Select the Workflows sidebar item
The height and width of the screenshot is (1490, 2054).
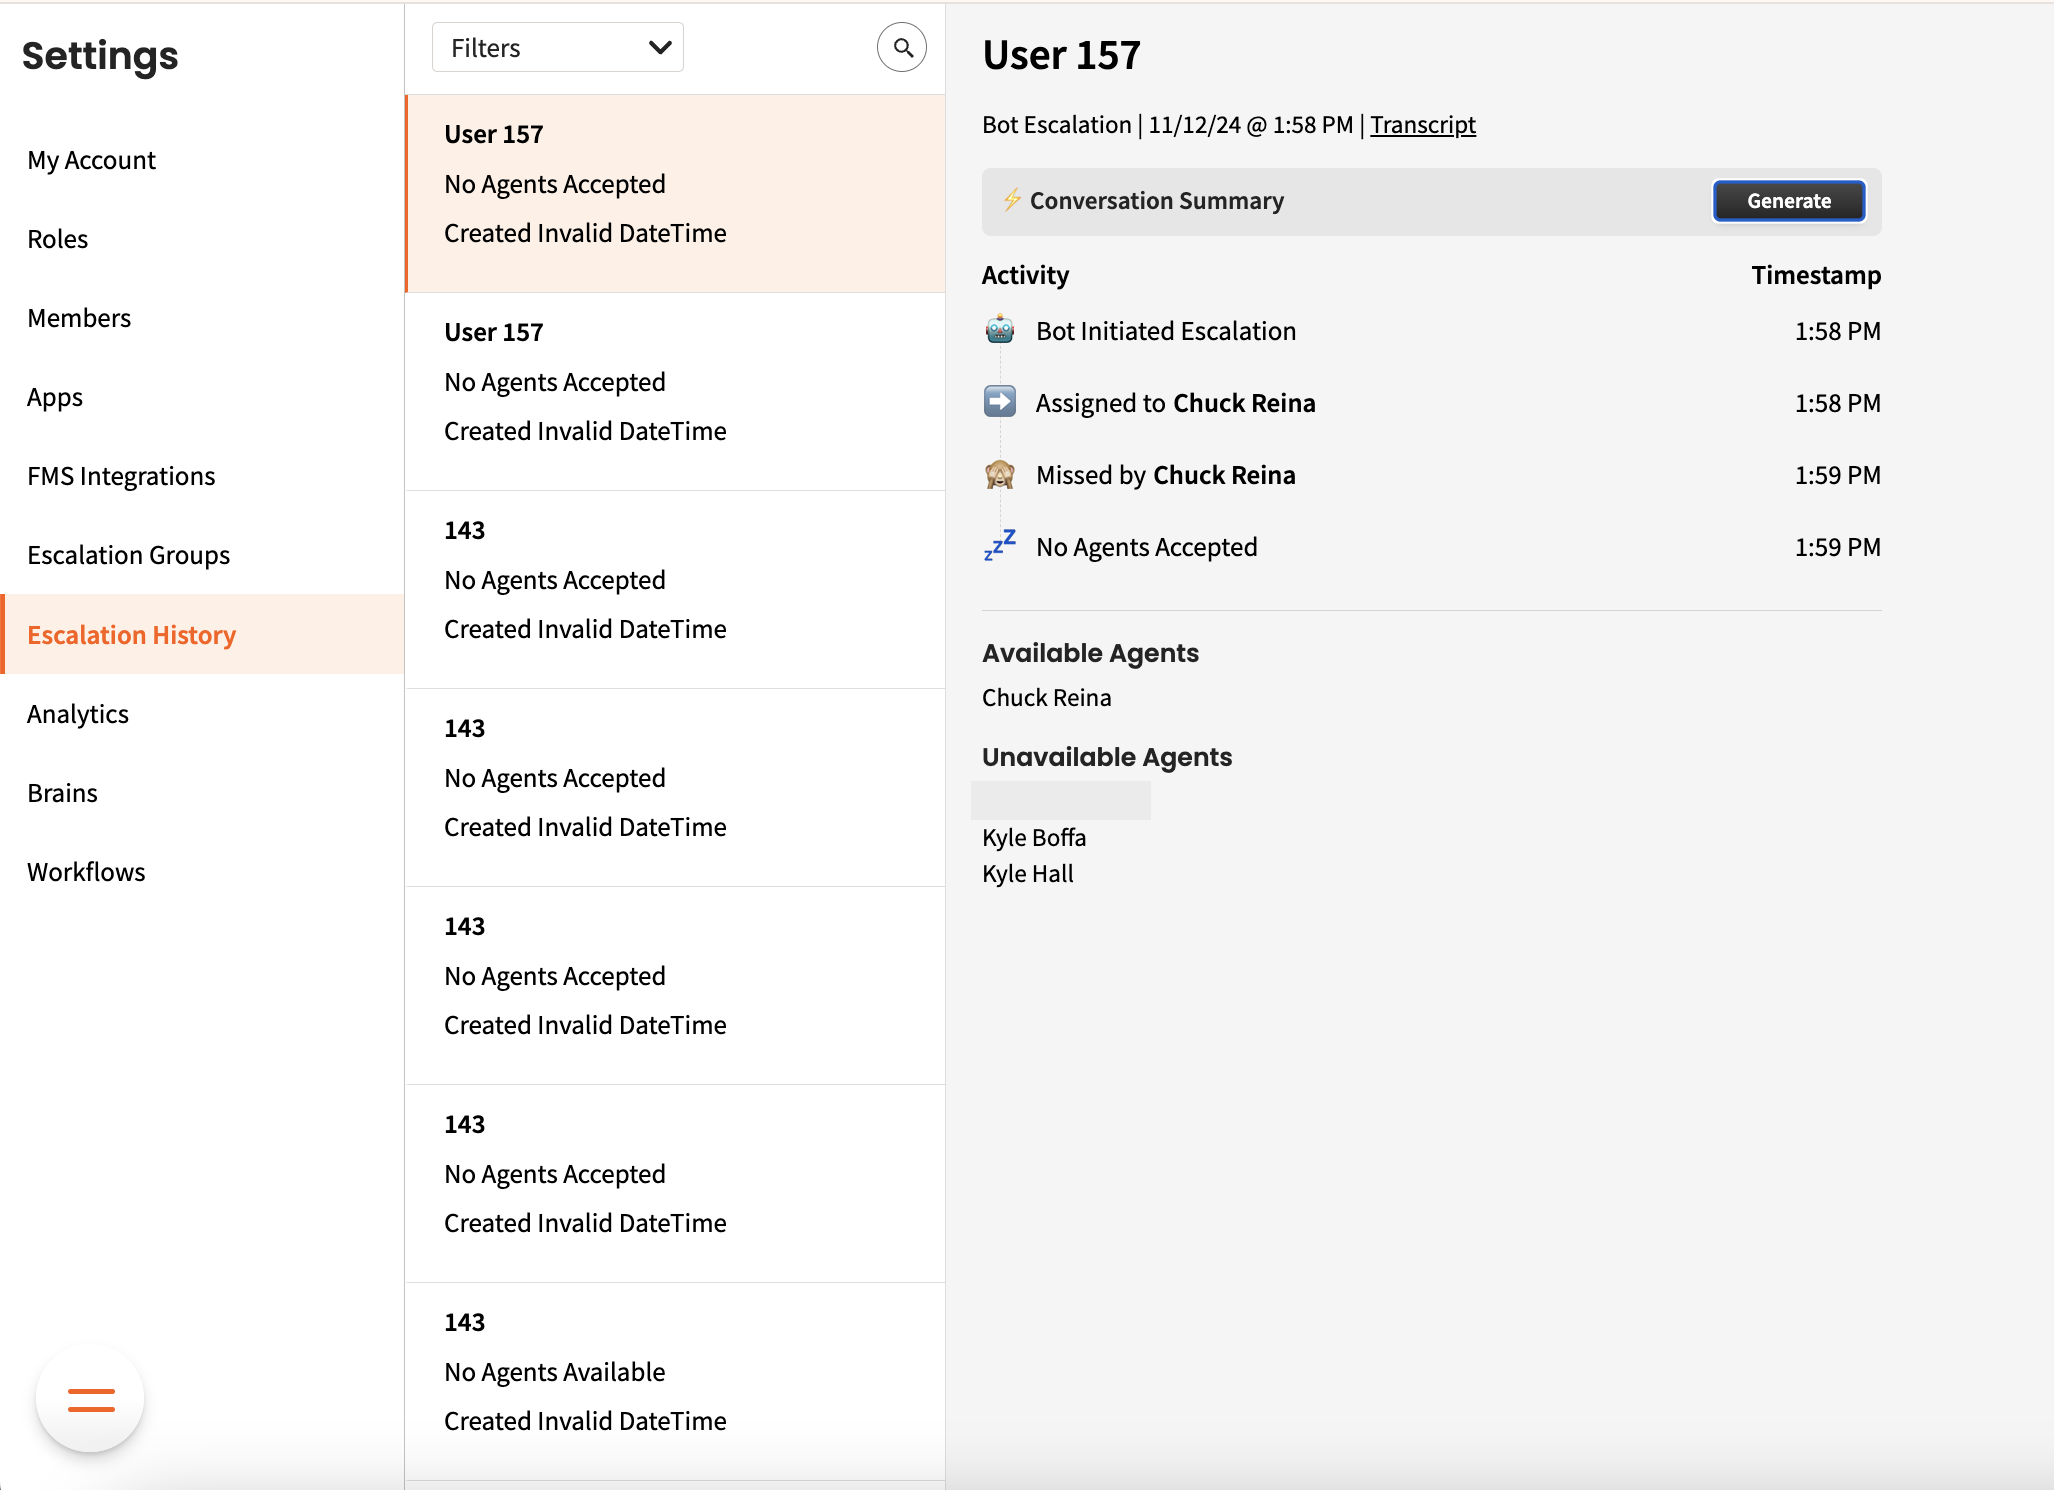(87, 872)
